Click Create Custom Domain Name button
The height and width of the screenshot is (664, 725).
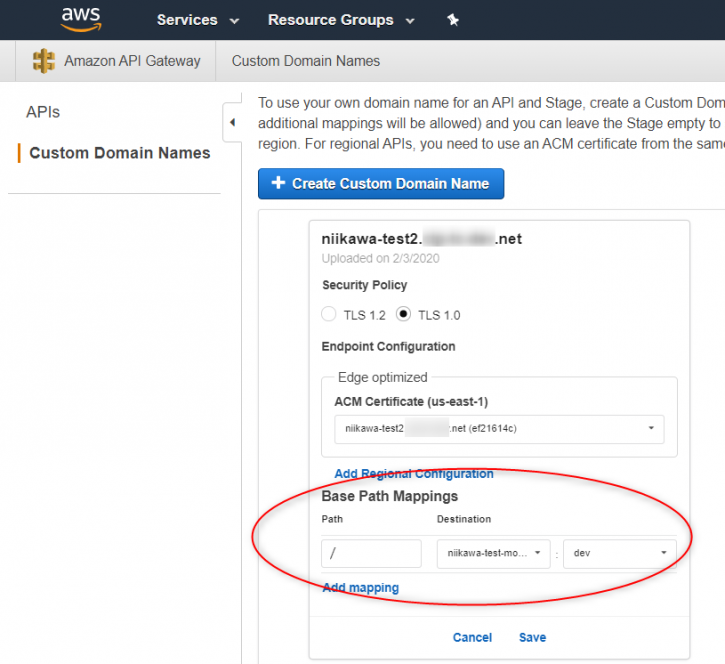click(x=381, y=184)
